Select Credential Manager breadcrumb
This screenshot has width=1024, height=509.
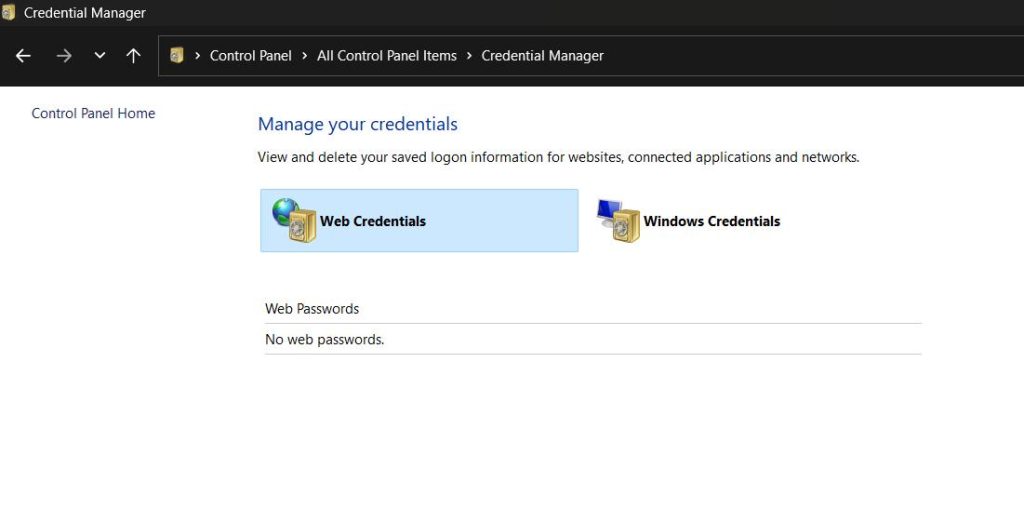[542, 56]
